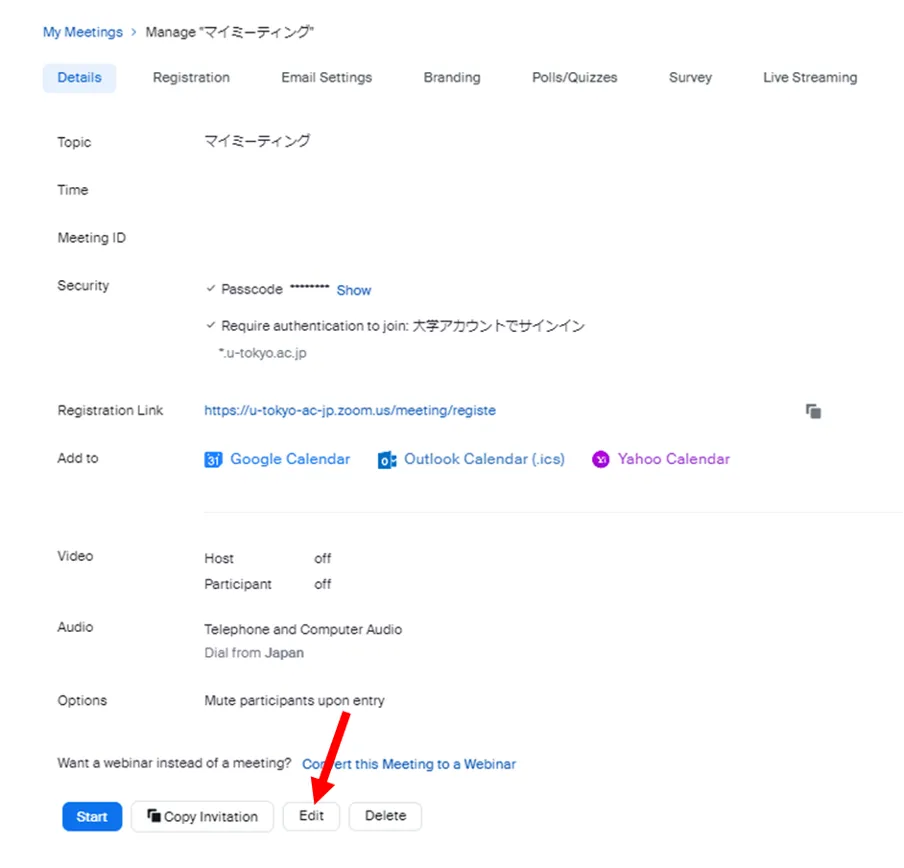Select the Polls/Quizzes tab
The height and width of the screenshot is (868, 904).
click(574, 78)
